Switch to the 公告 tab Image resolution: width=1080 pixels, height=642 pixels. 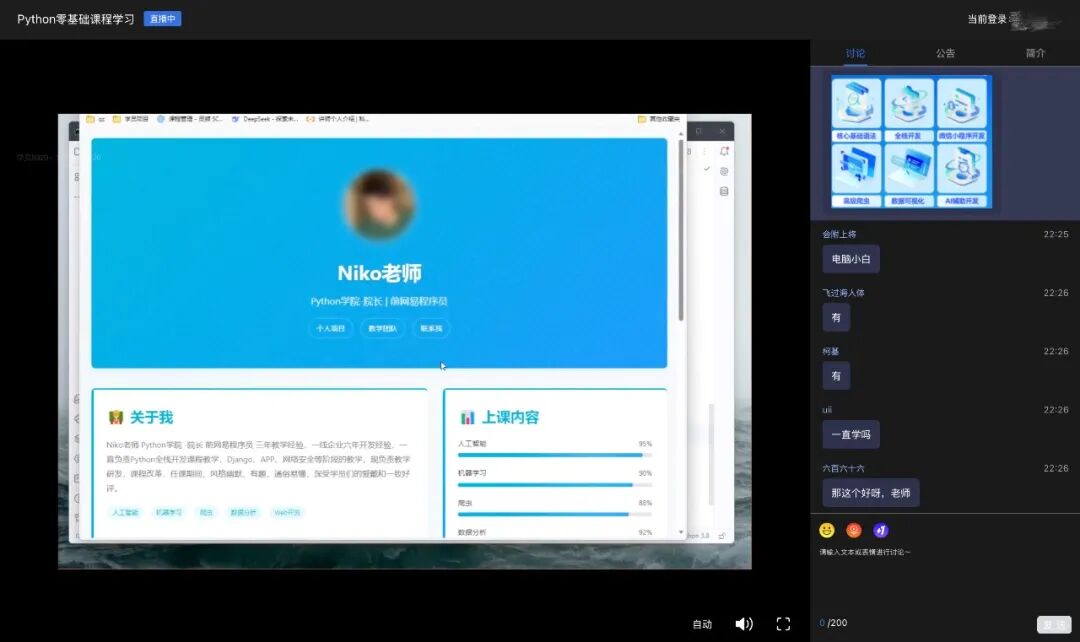coord(944,52)
